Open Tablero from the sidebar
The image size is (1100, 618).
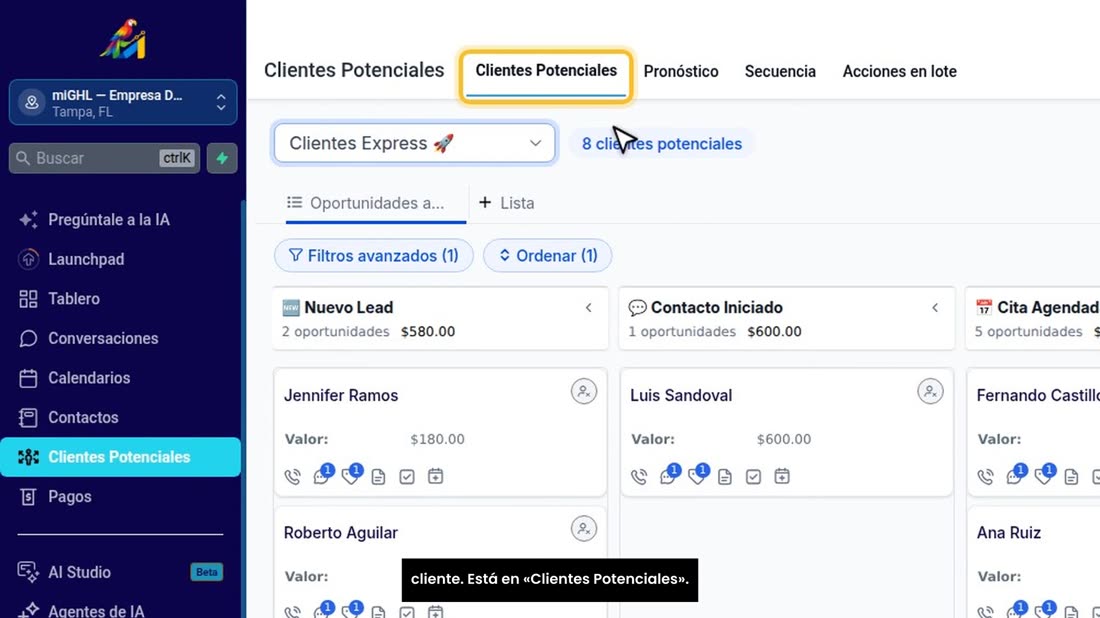point(74,299)
